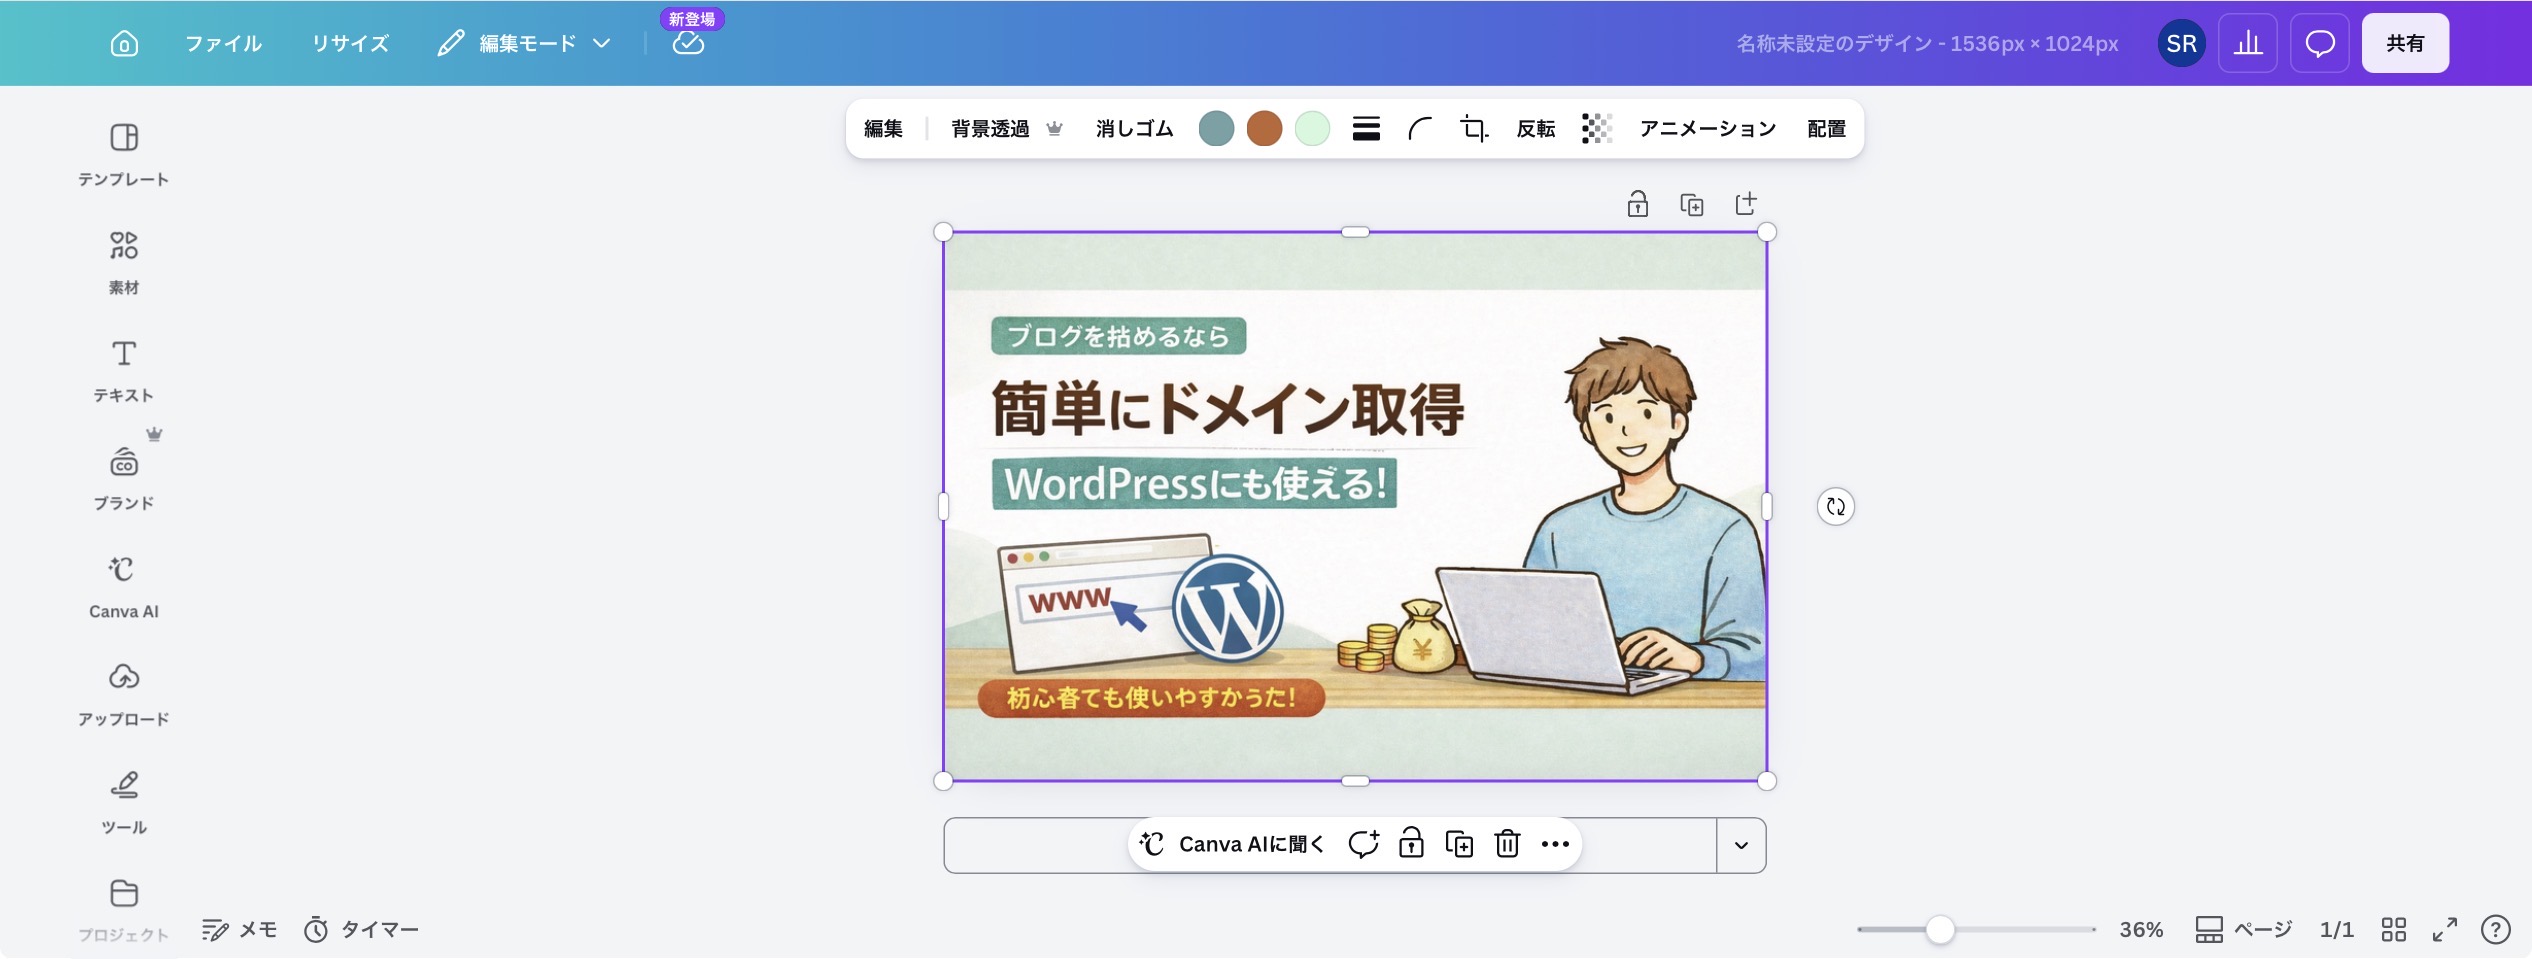
Task: Open the プロジェクト panel
Action: (x=124, y=910)
